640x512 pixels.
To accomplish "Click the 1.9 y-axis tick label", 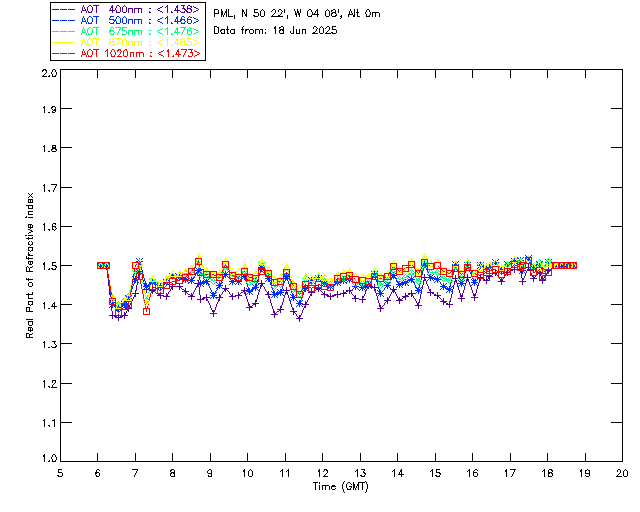I will pos(49,109).
